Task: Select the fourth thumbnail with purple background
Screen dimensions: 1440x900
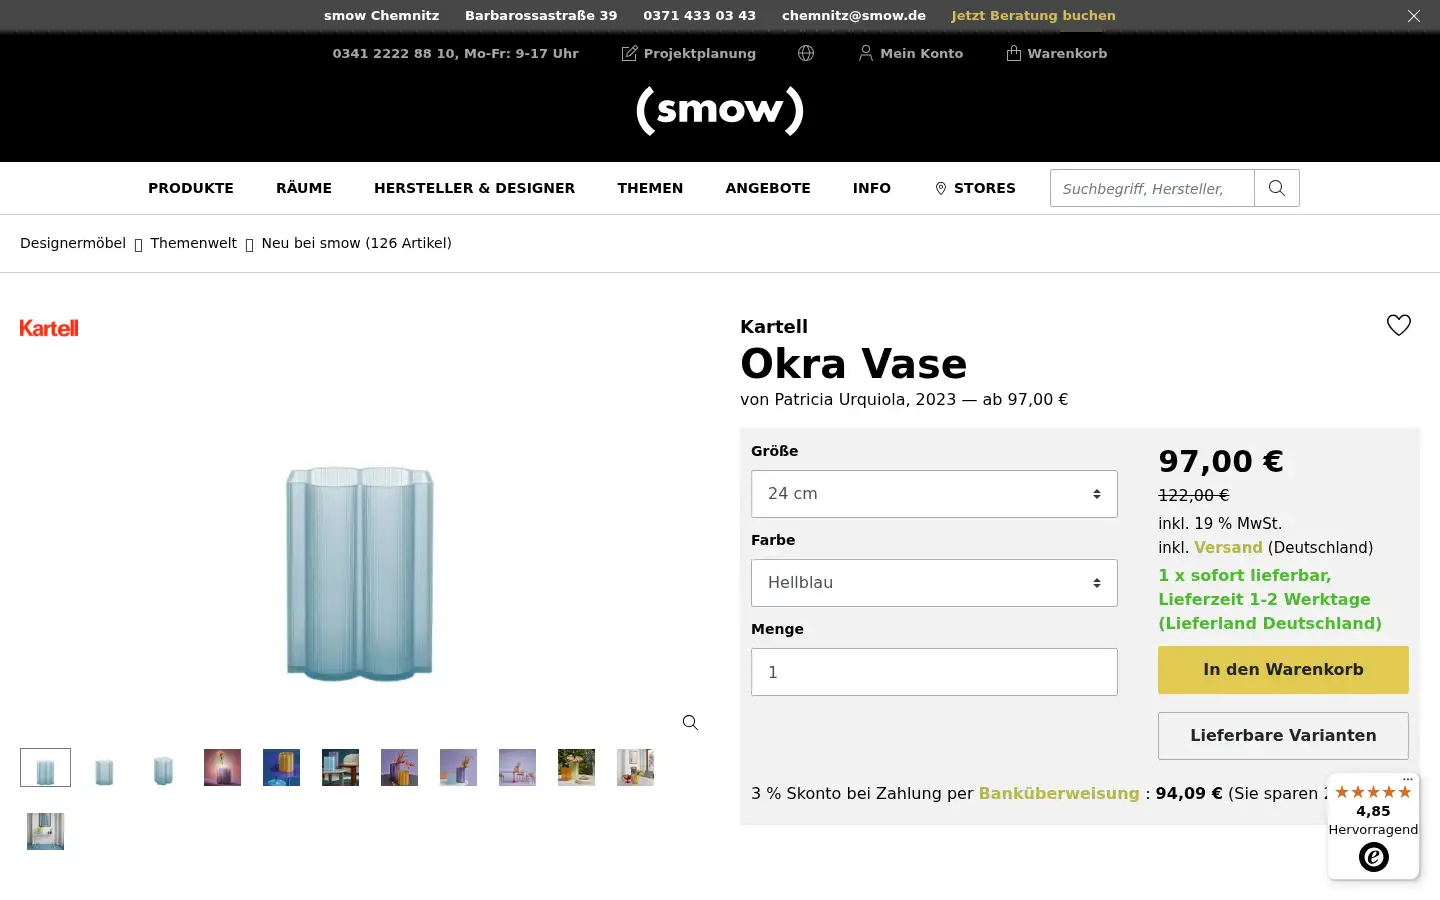Action: [222, 768]
